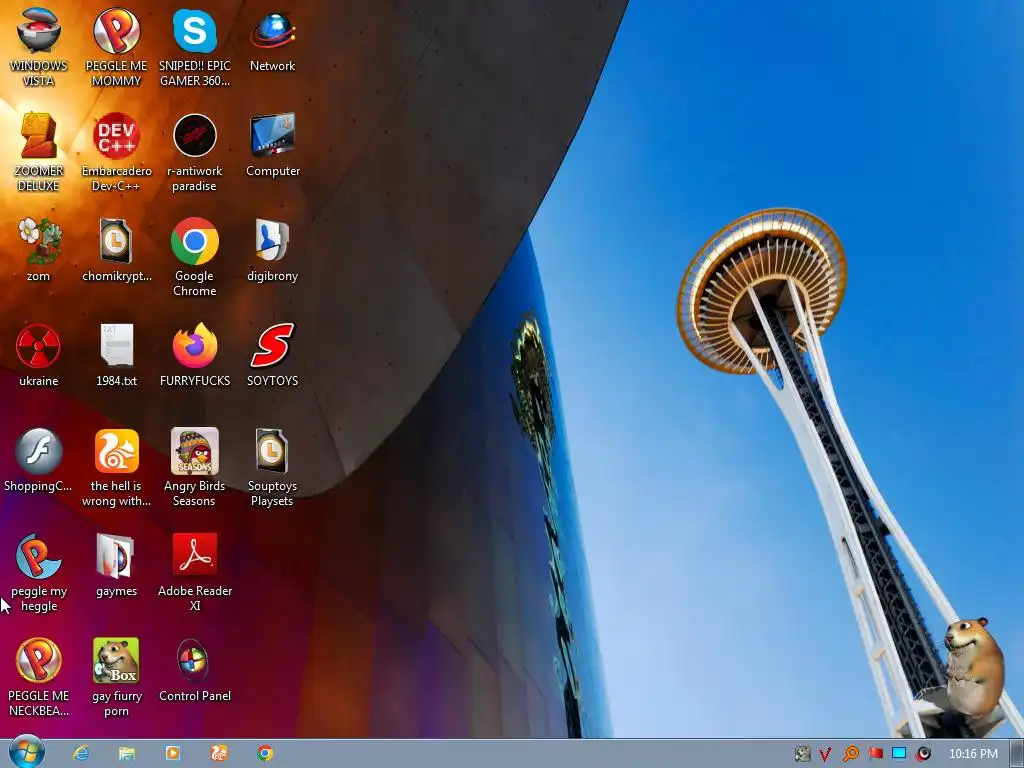Click the red V tray icon
The width and height of the screenshot is (1024, 768).
[x=825, y=754]
